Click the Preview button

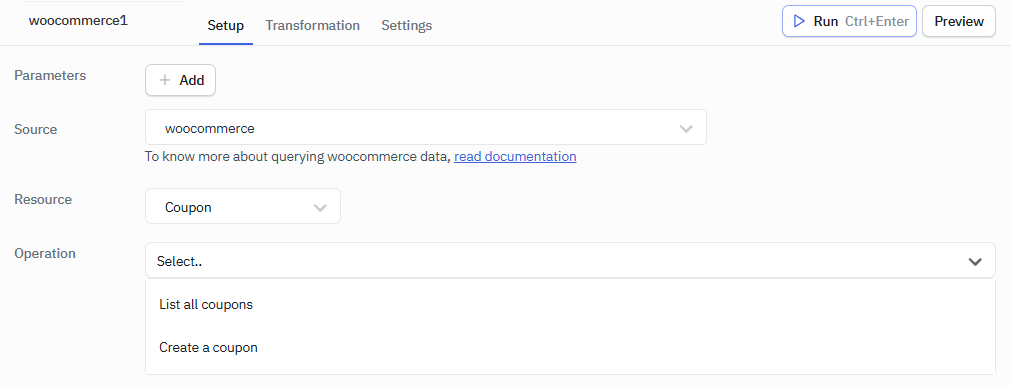pyautogui.click(x=959, y=21)
